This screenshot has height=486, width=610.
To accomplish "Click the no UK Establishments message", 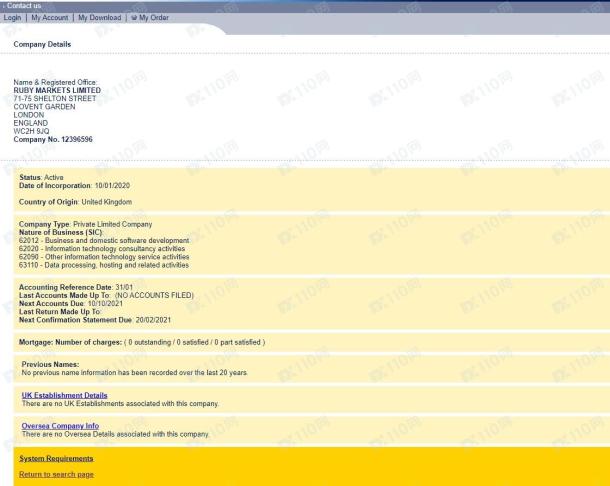I will [121, 404].
